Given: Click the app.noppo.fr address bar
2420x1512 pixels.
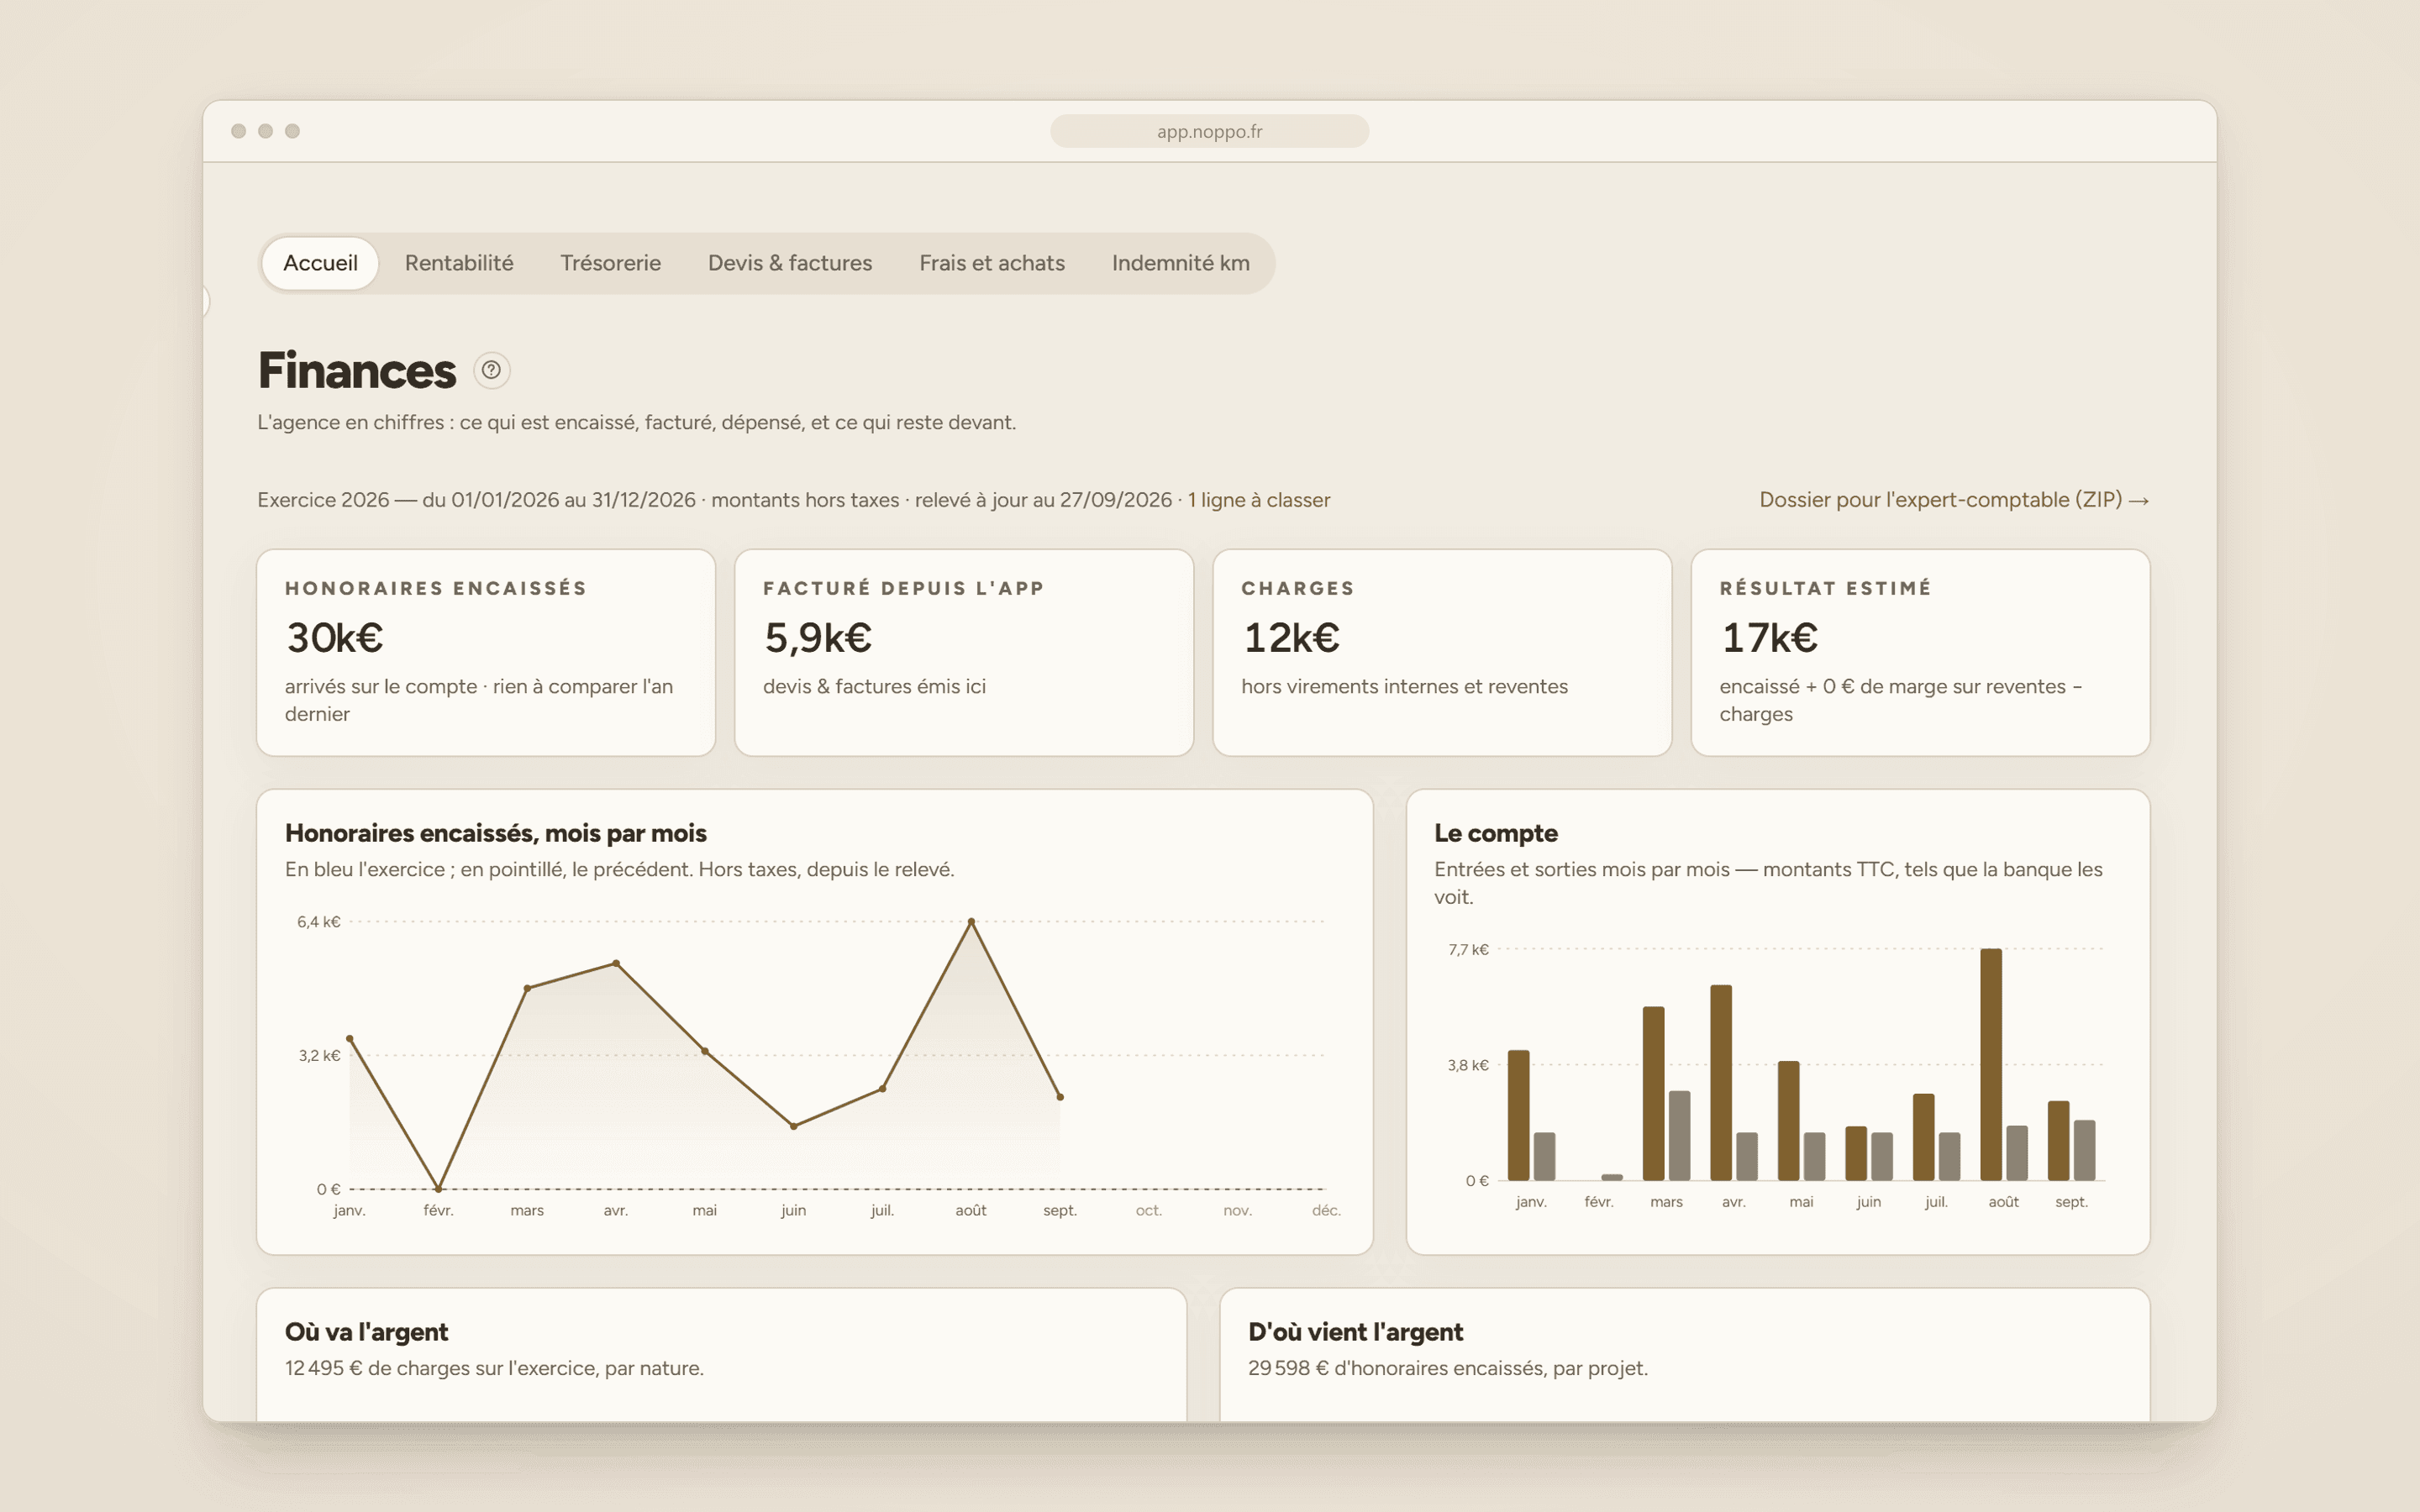Looking at the screenshot, I should (x=1209, y=131).
